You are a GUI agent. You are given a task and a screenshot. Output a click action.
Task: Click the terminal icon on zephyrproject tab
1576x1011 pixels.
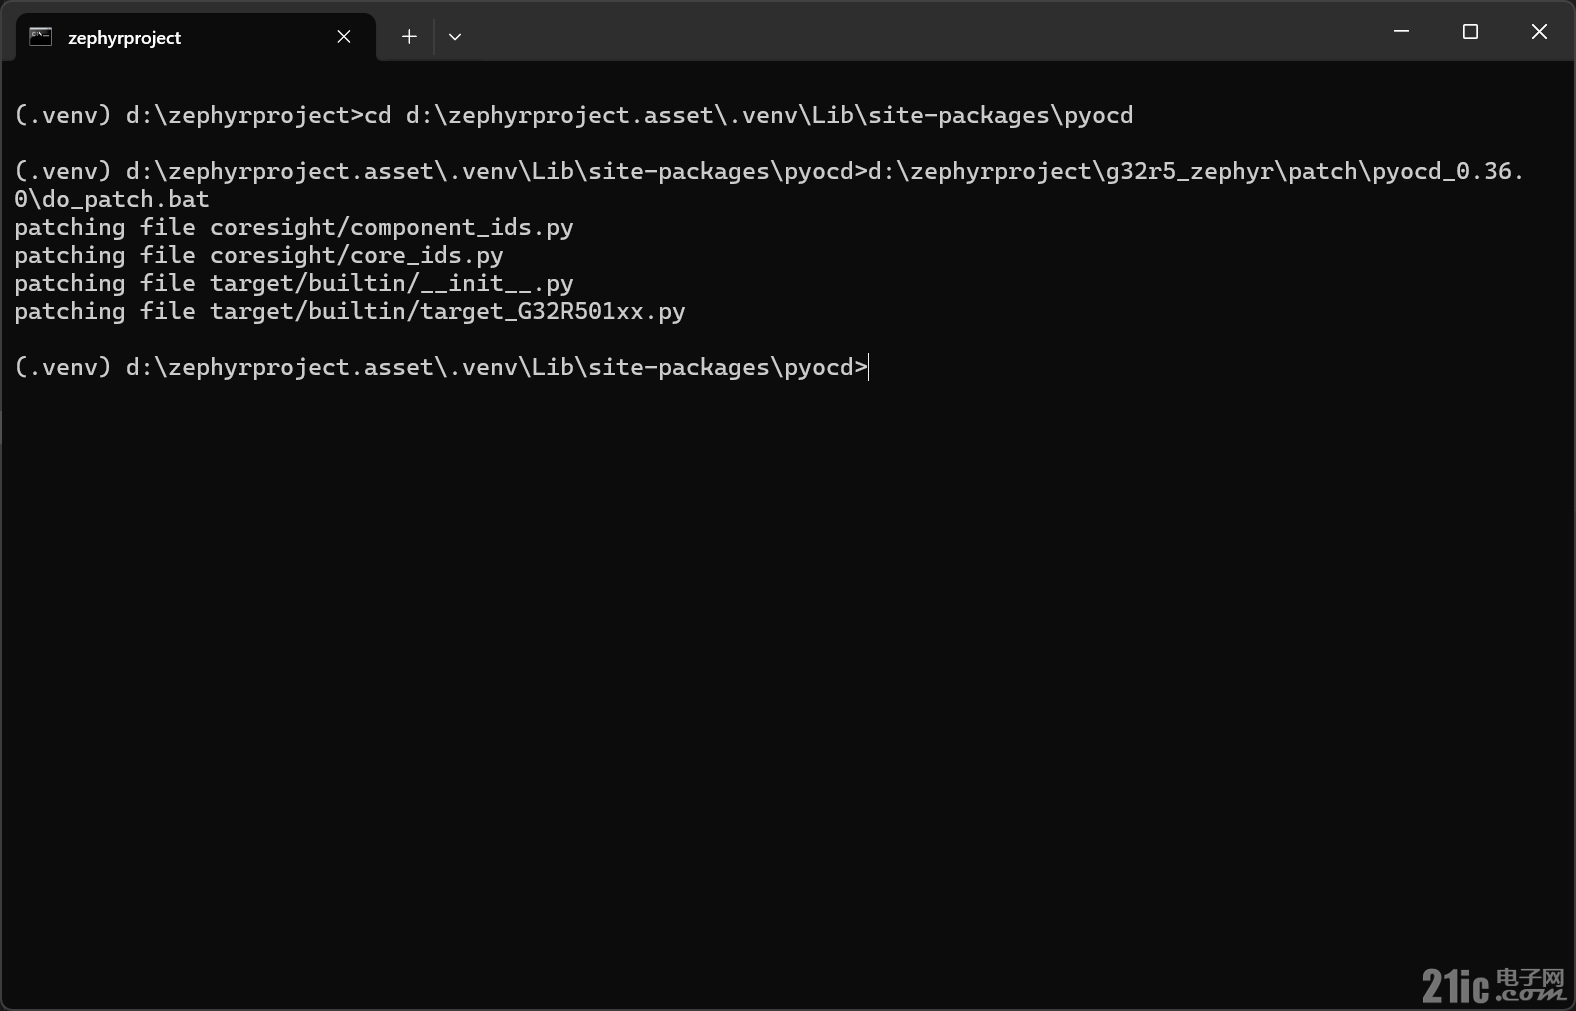coord(40,37)
